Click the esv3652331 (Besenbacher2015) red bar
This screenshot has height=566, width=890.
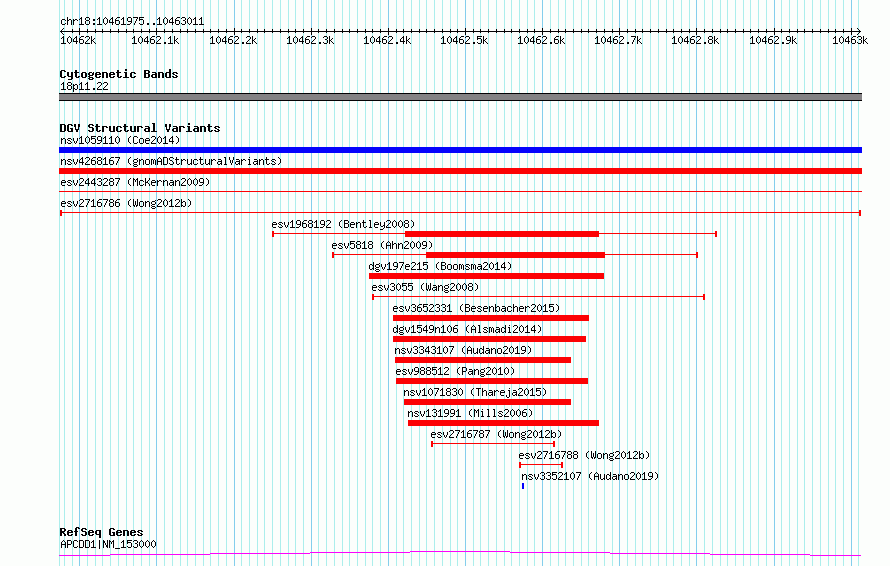coord(491,318)
